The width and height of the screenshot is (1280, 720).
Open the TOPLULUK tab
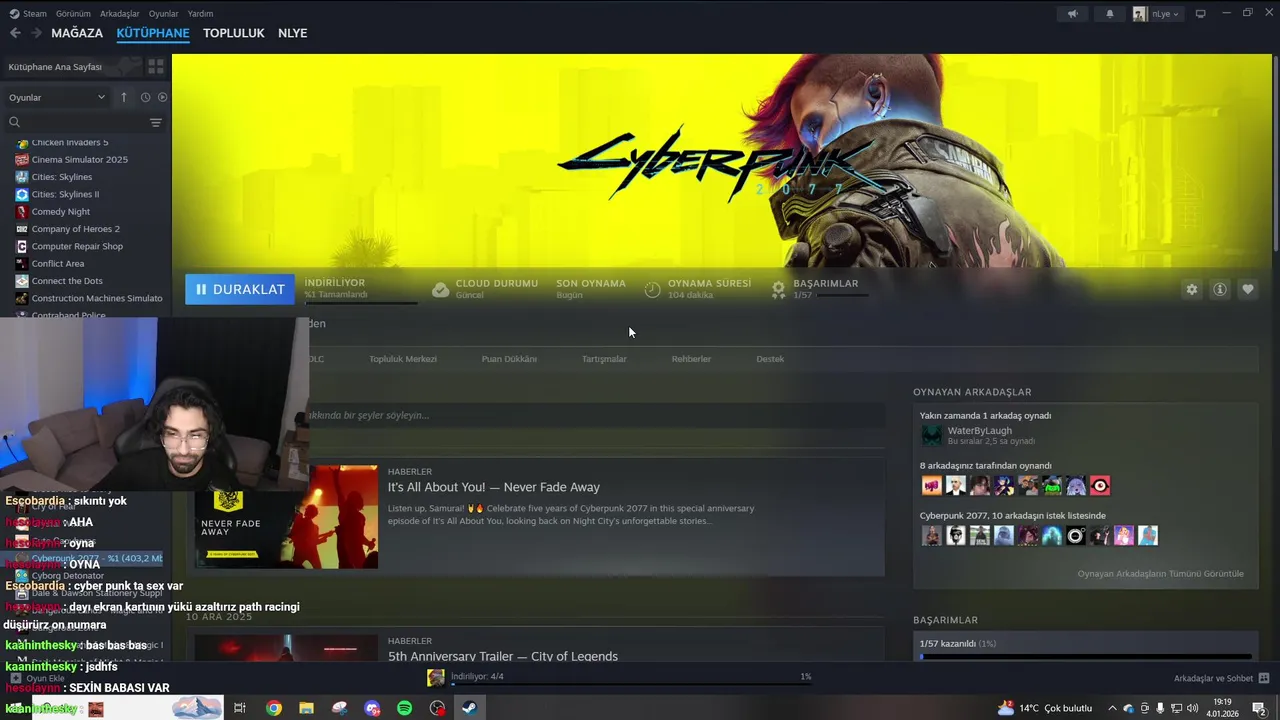tap(233, 33)
